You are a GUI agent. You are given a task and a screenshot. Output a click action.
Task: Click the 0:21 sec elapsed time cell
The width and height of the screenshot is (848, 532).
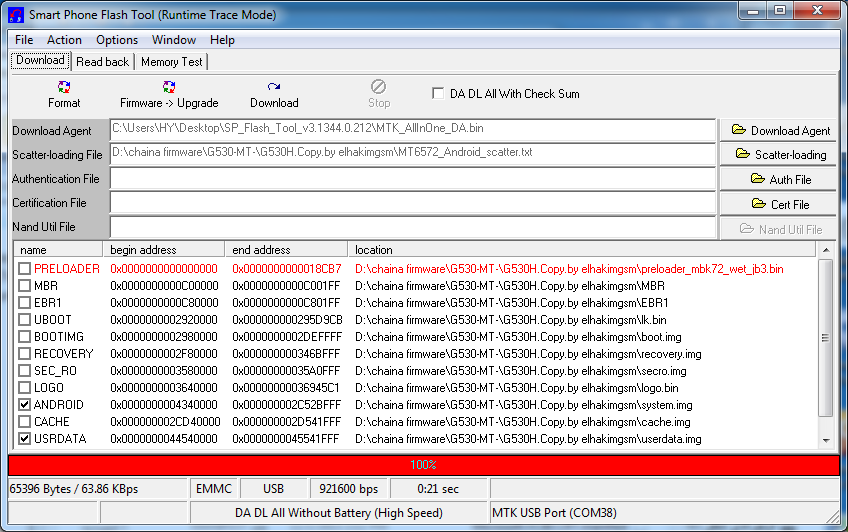tap(438, 489)
